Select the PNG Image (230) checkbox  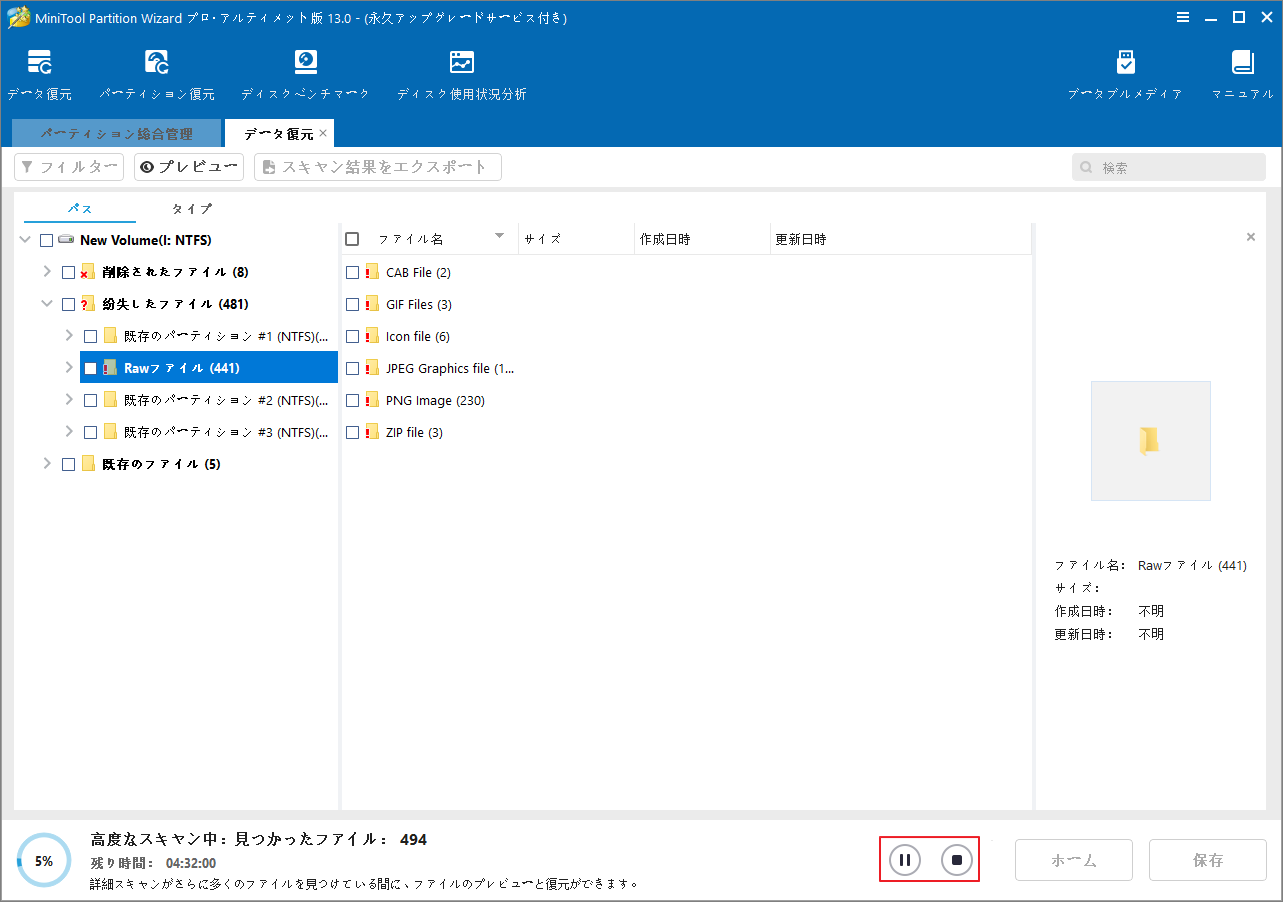(352, 400)
